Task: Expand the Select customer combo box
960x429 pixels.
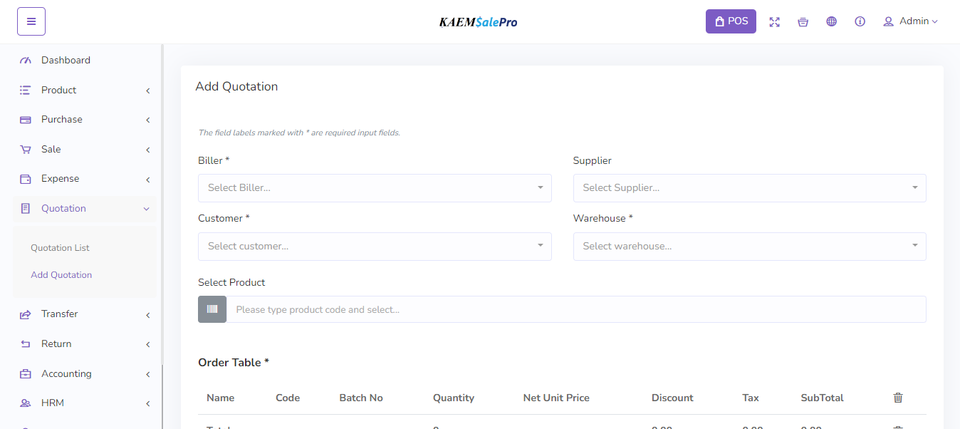Action: pyautogui.click(x=374, y=246)
